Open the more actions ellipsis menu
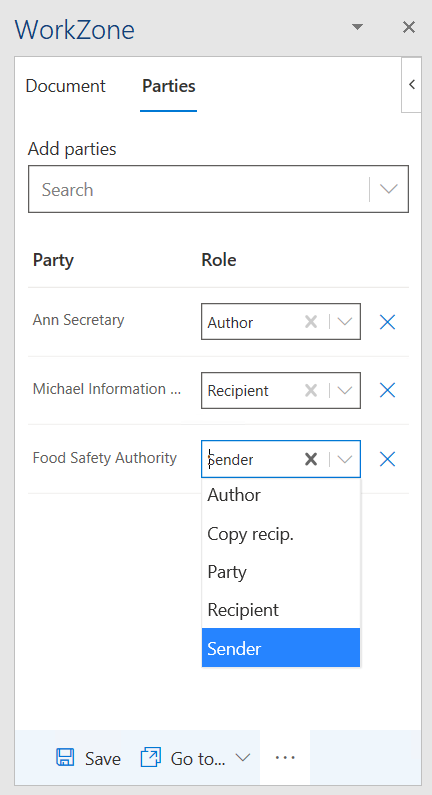432x795 pixels. pyautogui.click(x=285, y=757)
